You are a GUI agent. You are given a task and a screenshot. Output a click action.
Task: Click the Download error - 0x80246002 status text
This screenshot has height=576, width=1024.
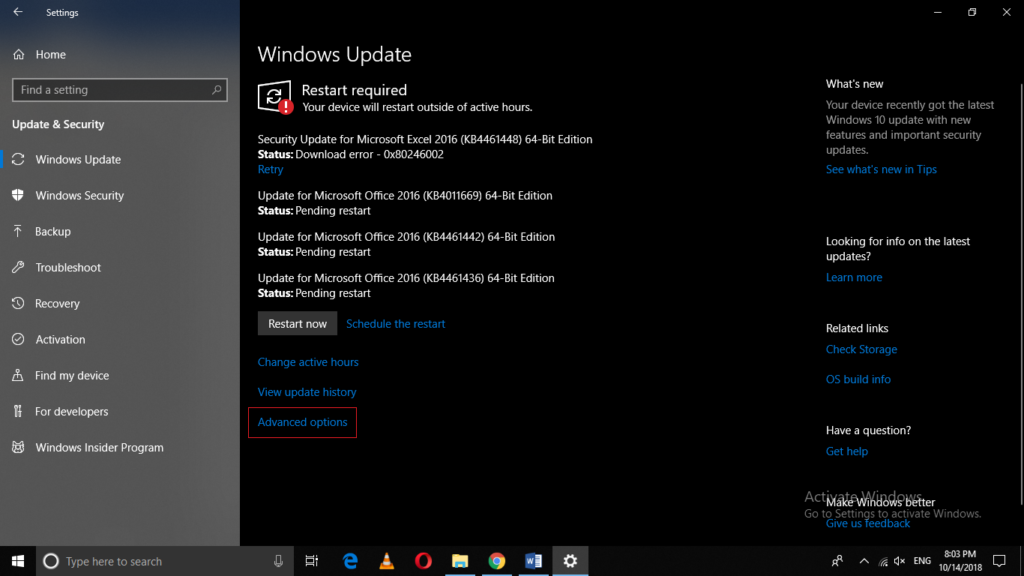tap(369, 154)
